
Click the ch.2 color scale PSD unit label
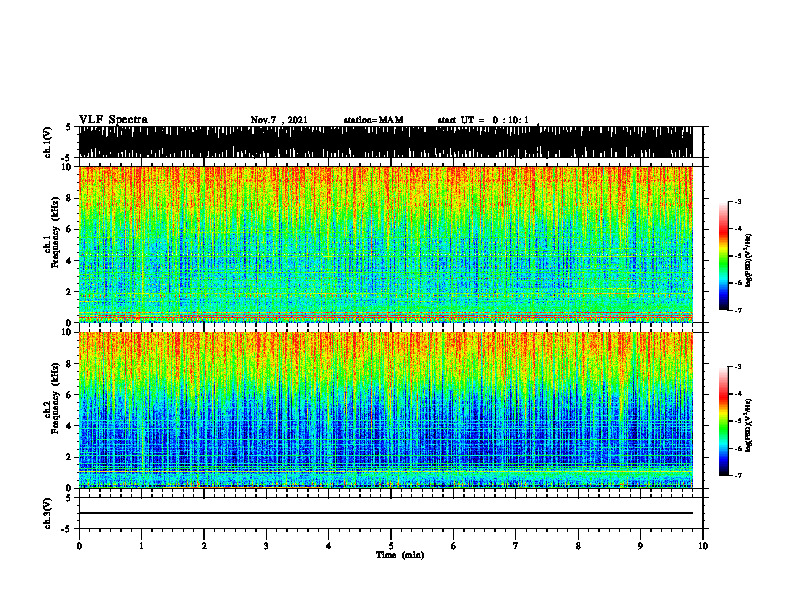pyautogui.click(x=749, y=425)
